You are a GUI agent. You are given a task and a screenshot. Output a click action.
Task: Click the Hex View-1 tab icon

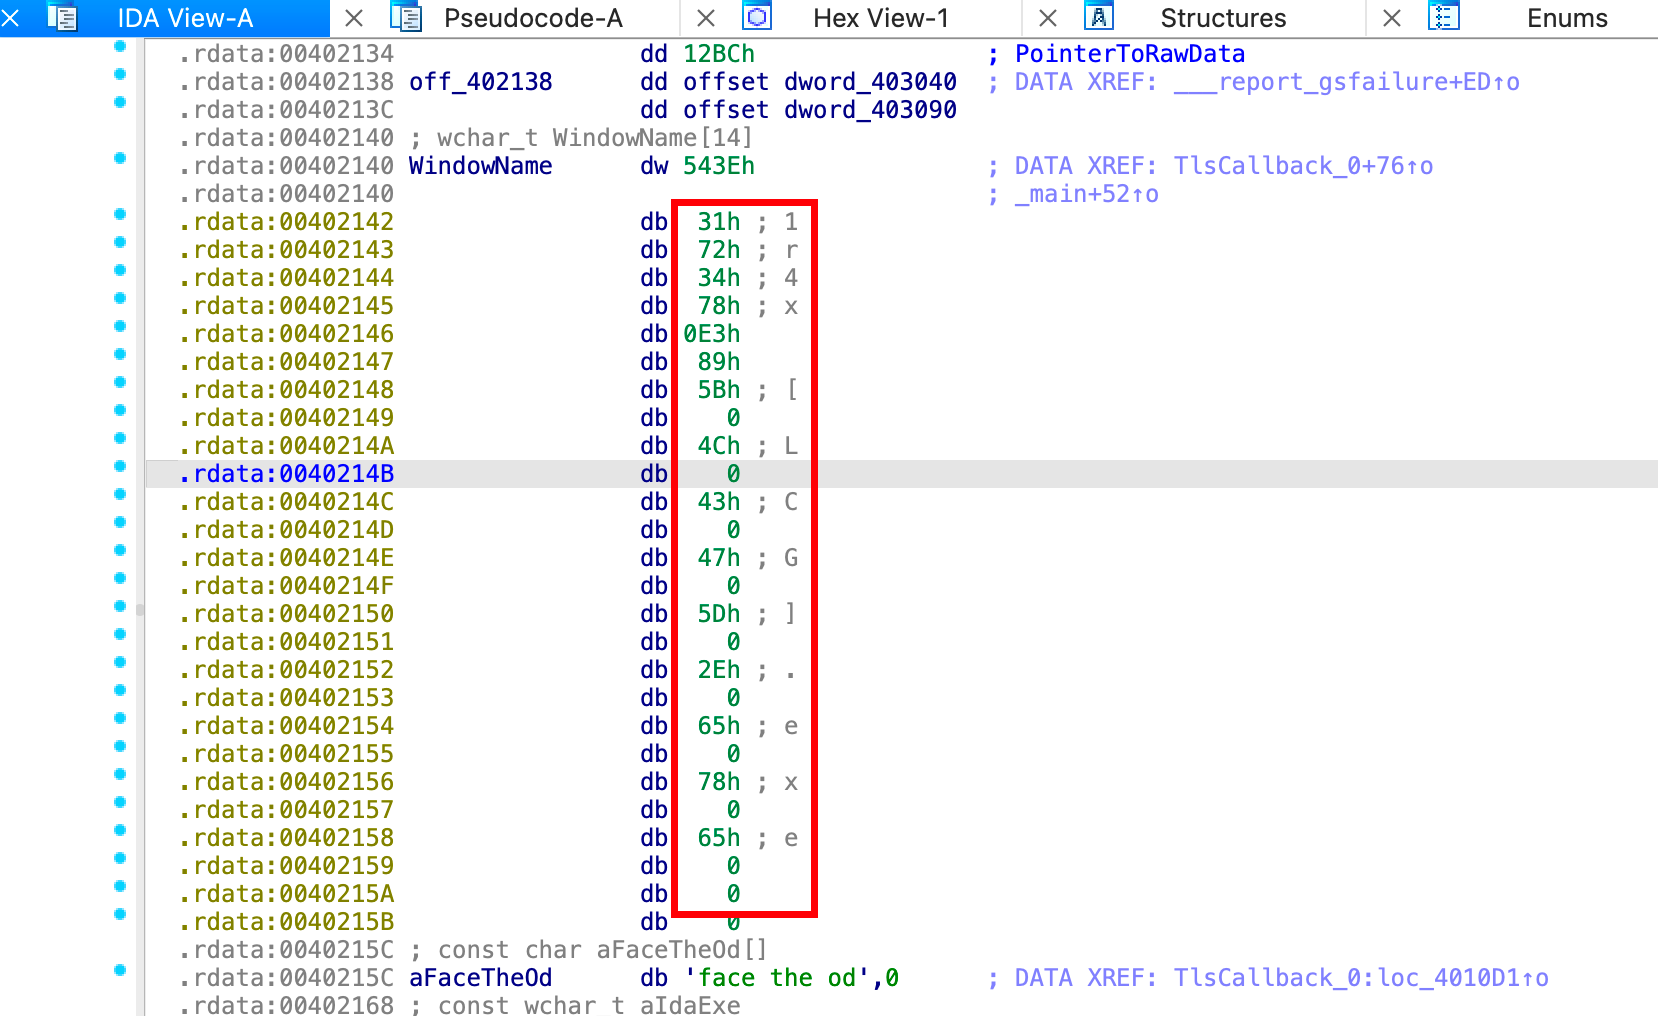757,18
